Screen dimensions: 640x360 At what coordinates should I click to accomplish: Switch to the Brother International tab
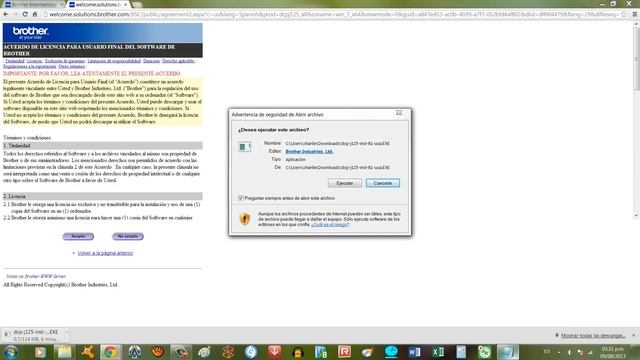[x=33, y=4]
